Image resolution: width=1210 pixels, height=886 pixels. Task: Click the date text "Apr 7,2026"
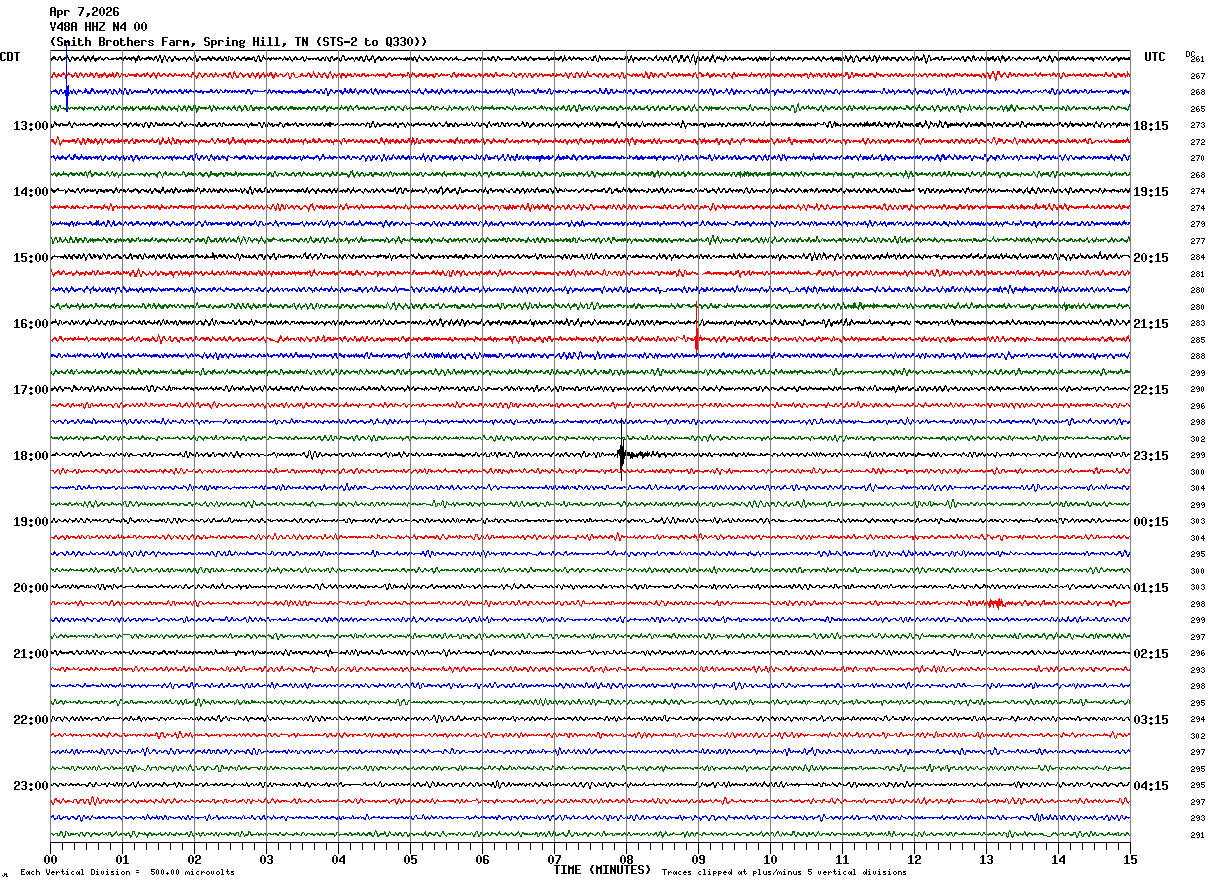tap(84, 12)
